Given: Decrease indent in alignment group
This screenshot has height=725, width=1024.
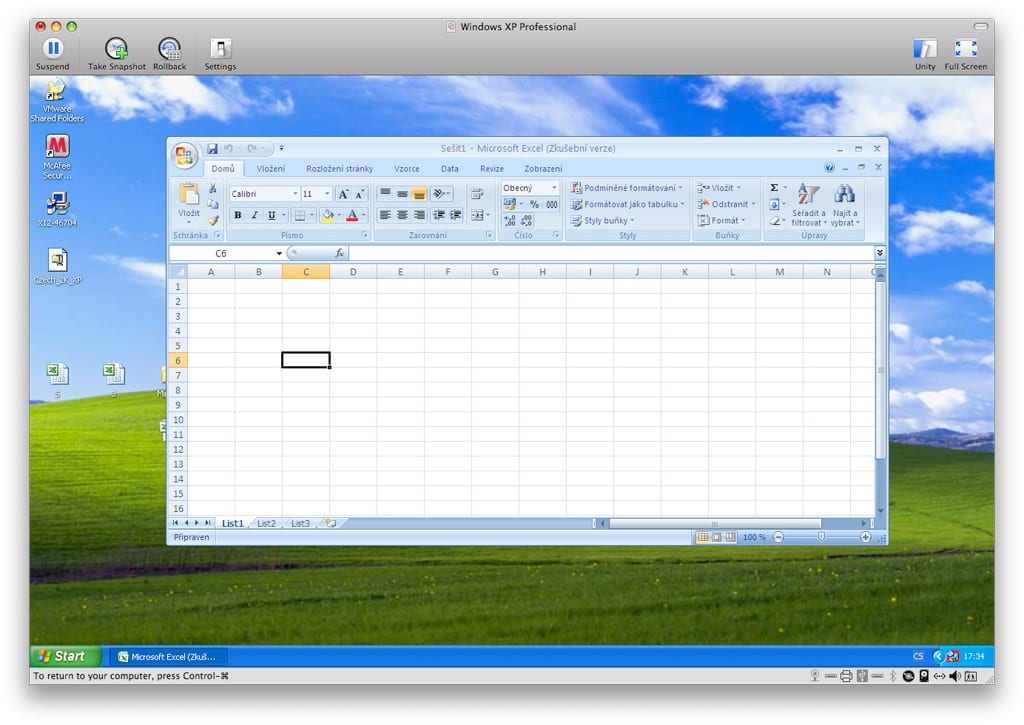Looking at the screenshot, I should (x=439, y=215).
